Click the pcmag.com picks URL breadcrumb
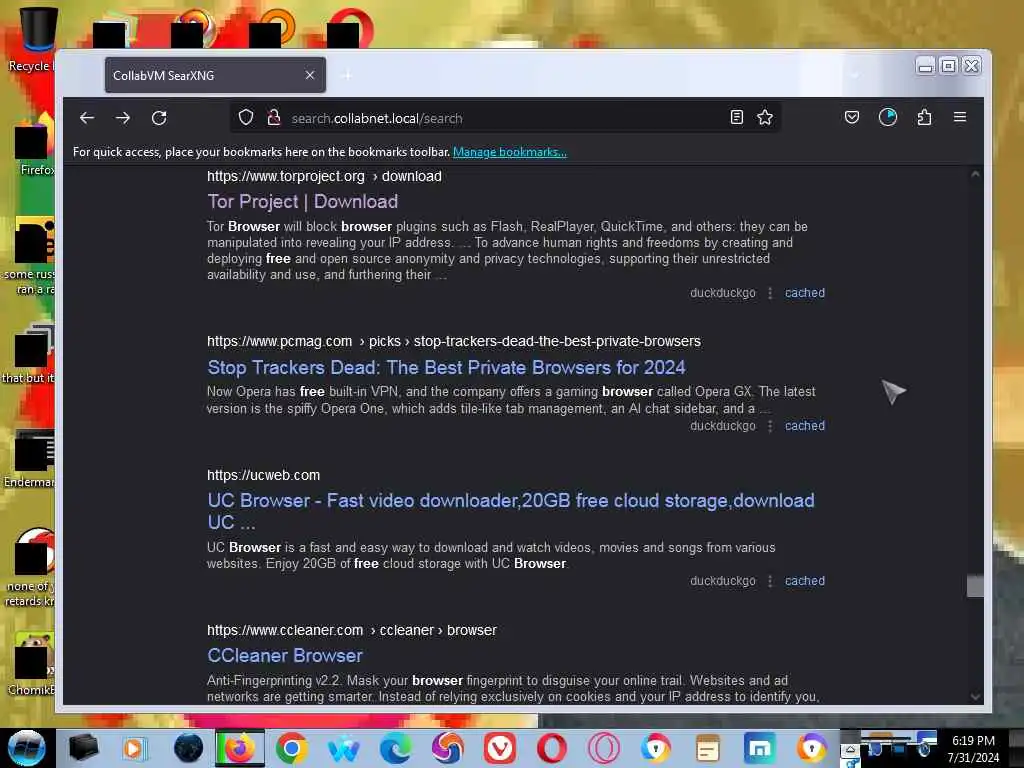This screenshot has width=1024, height=768. (454, 341)
